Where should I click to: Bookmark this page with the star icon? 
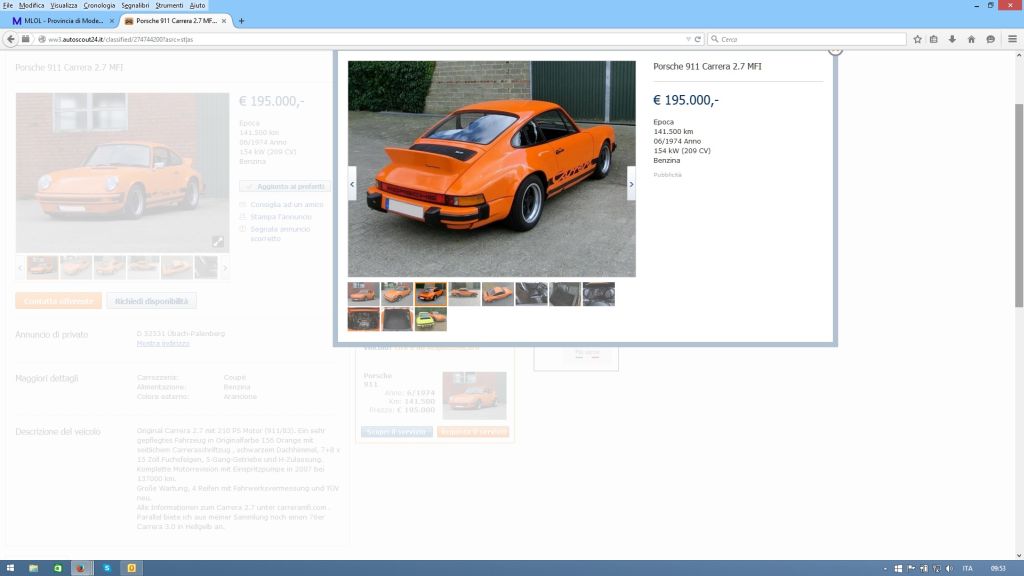(x=917, y=39)
